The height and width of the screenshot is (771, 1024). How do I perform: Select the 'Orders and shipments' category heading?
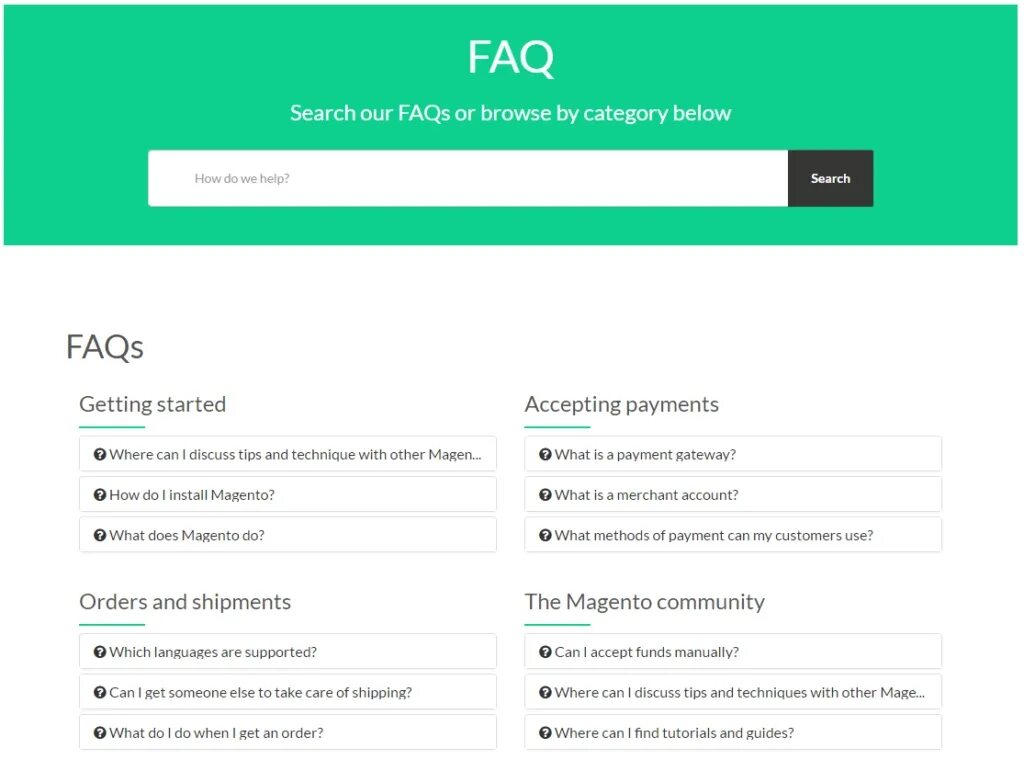click(185, 602)
